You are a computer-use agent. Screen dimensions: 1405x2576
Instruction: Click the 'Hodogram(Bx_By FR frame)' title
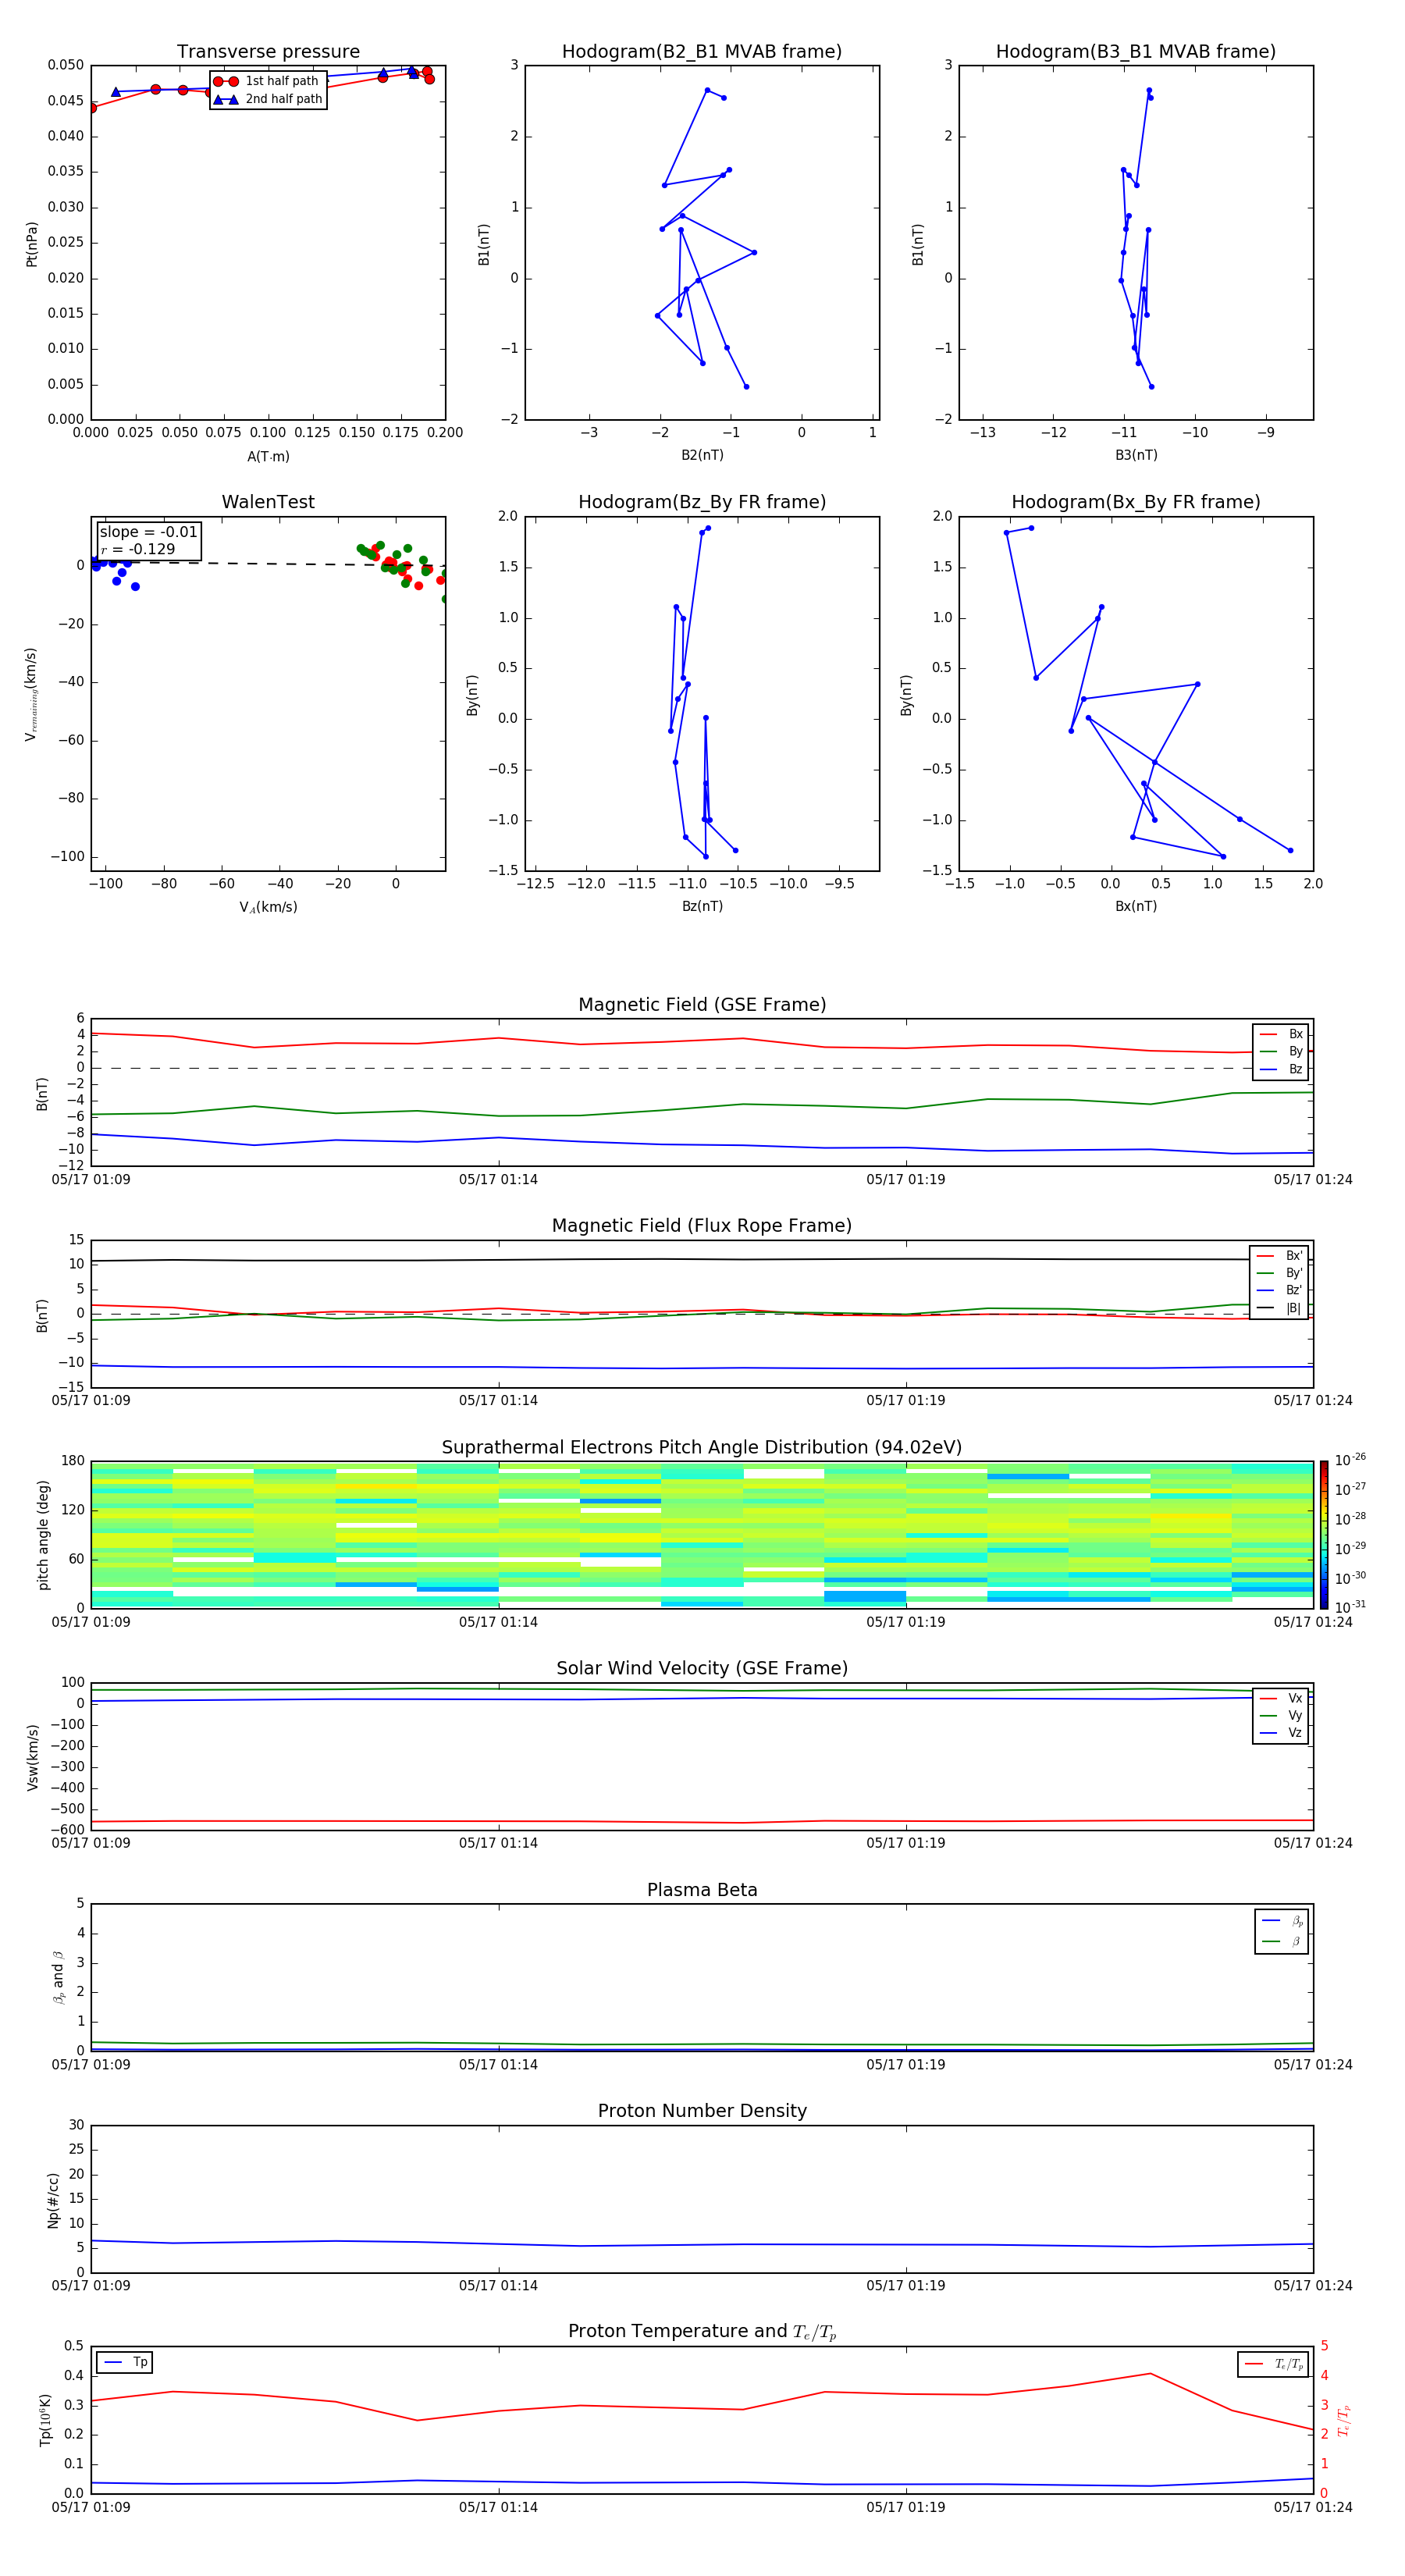(1136, 502)
